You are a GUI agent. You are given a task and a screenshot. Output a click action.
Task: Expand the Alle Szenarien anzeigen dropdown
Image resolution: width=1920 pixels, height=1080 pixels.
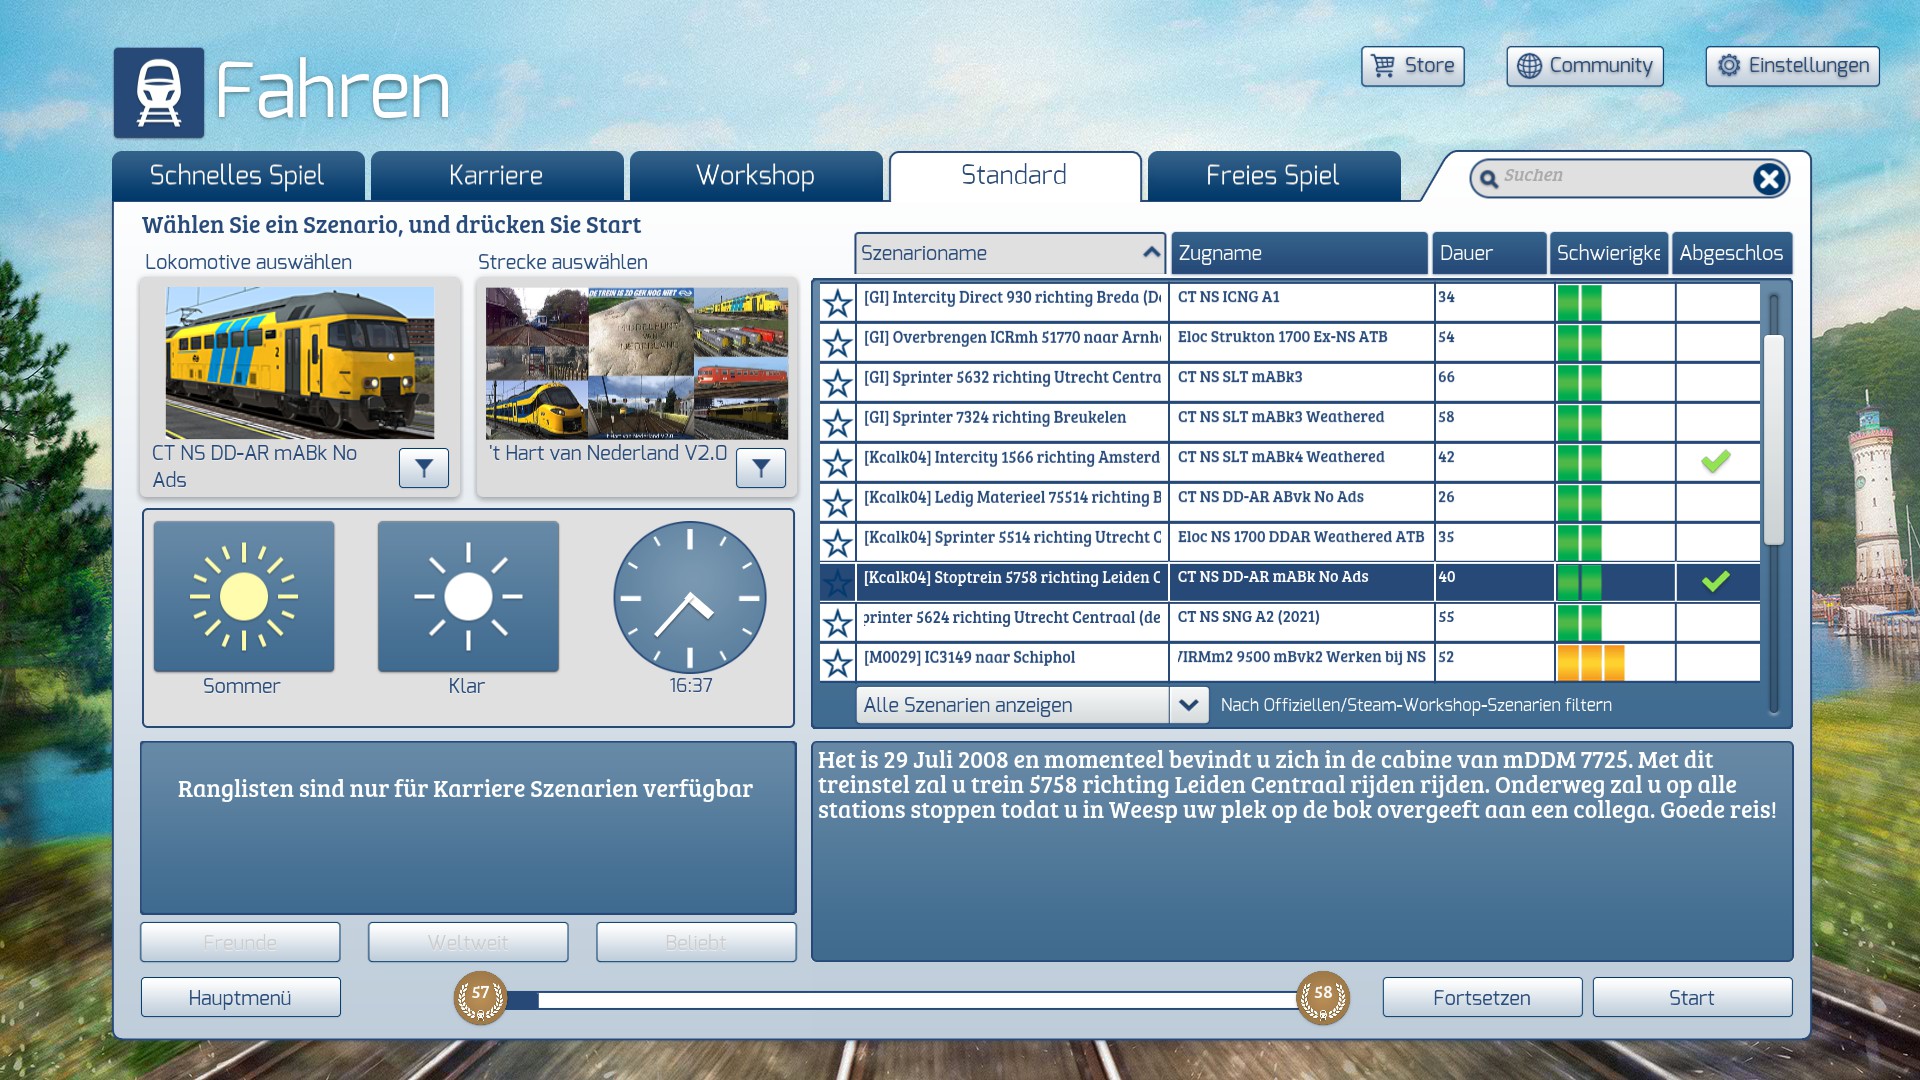pyautogui.click(x=1188, y=705)
